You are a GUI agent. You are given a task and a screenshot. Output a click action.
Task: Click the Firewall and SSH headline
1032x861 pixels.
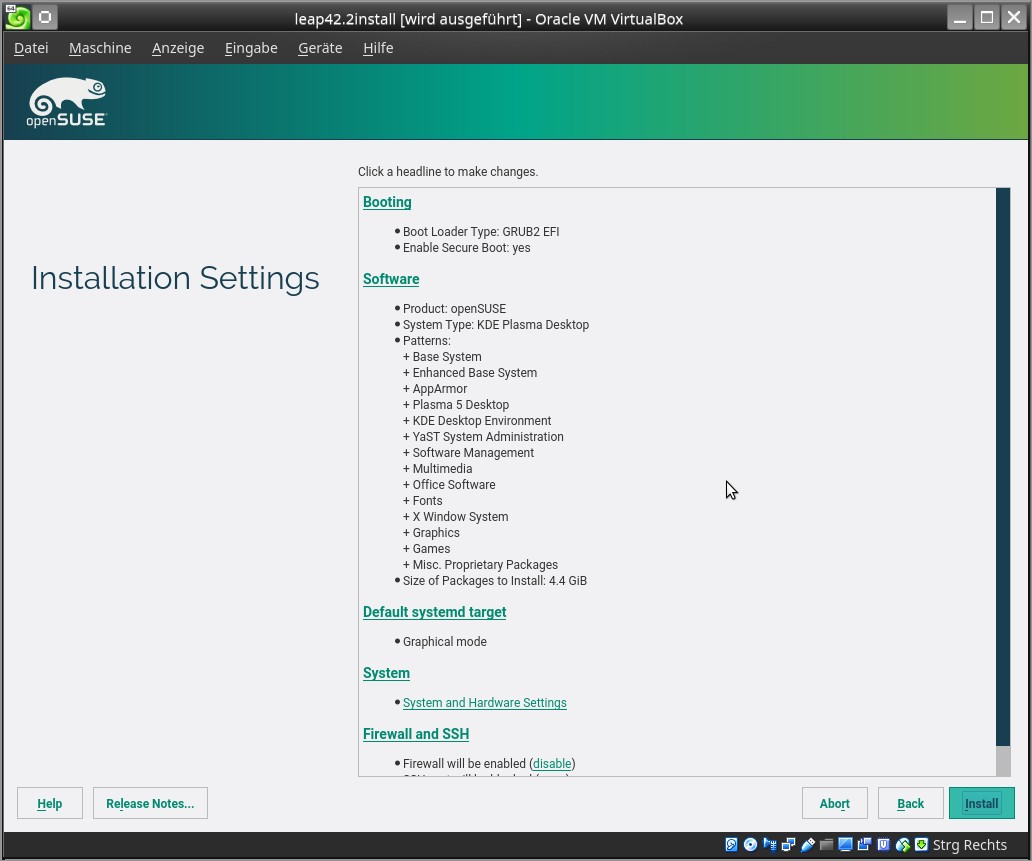[x=416, y=734]
